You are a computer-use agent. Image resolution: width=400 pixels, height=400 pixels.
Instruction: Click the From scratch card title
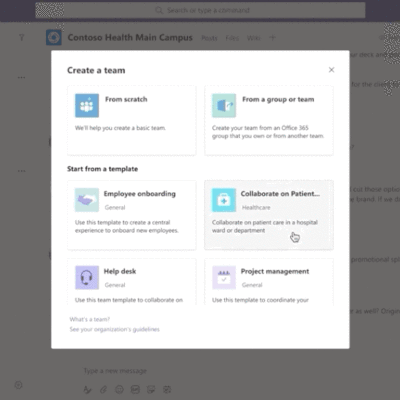point(126,99)
